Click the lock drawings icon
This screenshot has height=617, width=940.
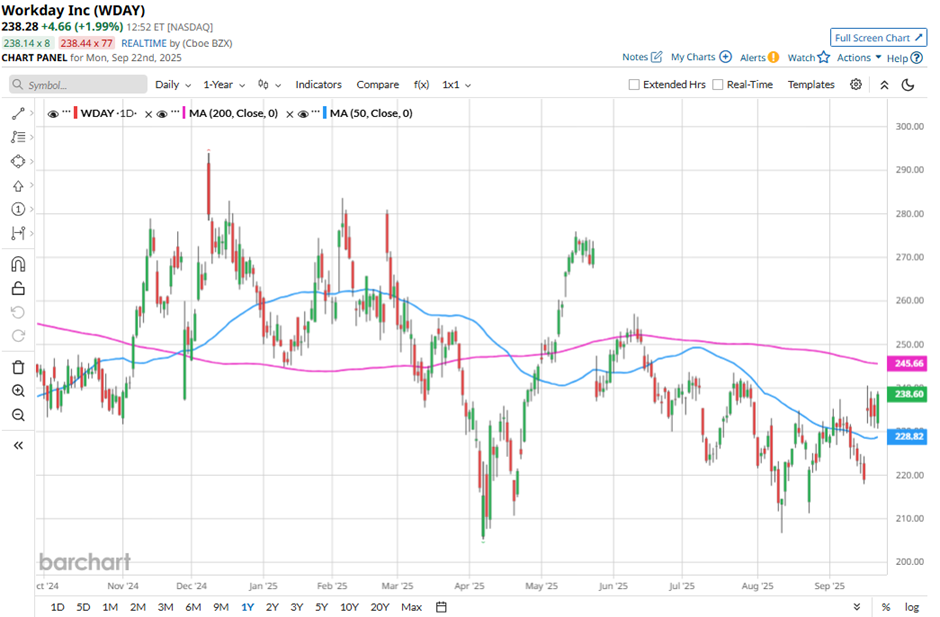[x=18, y=289]
